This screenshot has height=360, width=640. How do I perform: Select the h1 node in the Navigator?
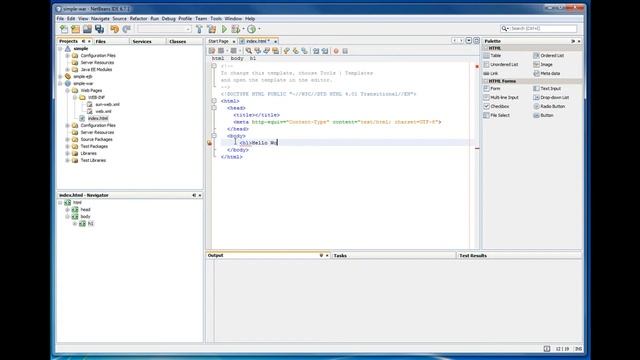click(91, 224)
